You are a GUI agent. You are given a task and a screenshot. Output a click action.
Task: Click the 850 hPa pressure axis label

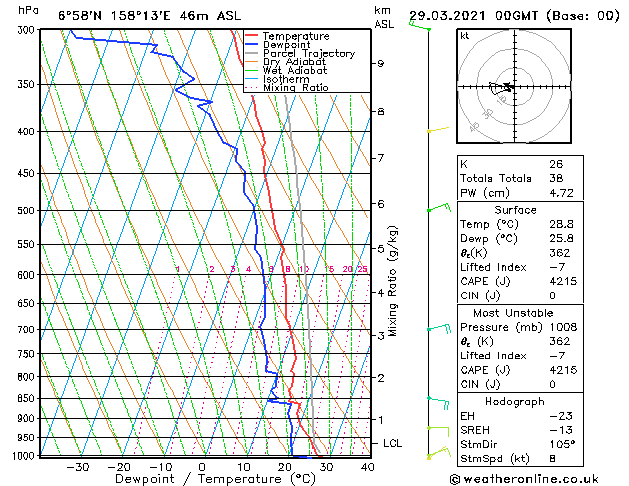pyautogui.click(x=28, y=398)
